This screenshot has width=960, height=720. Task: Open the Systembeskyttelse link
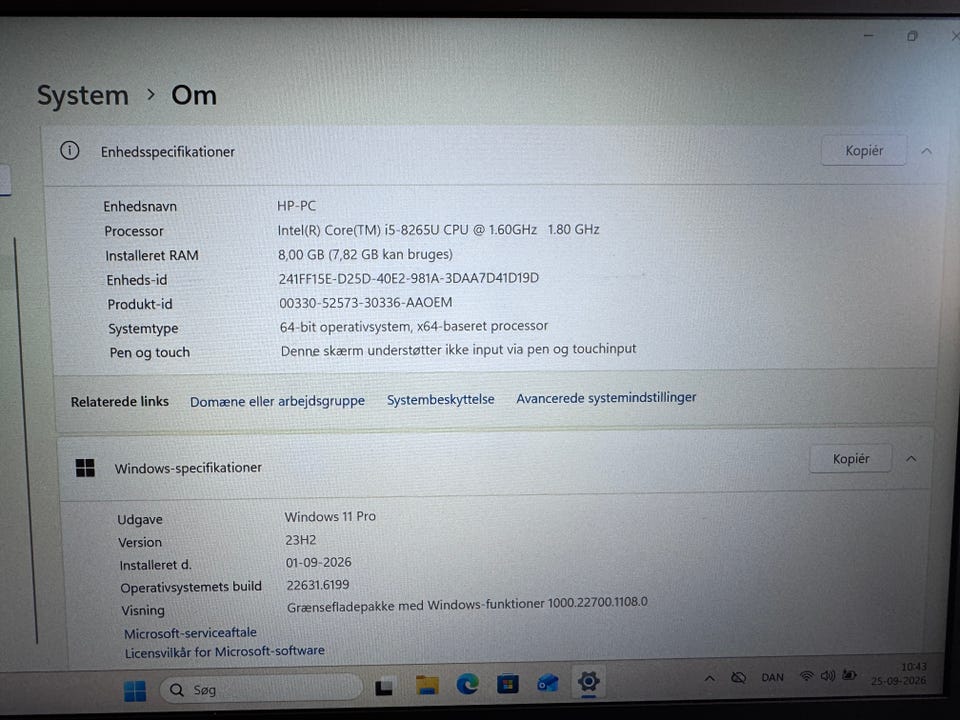pos(440,399)
